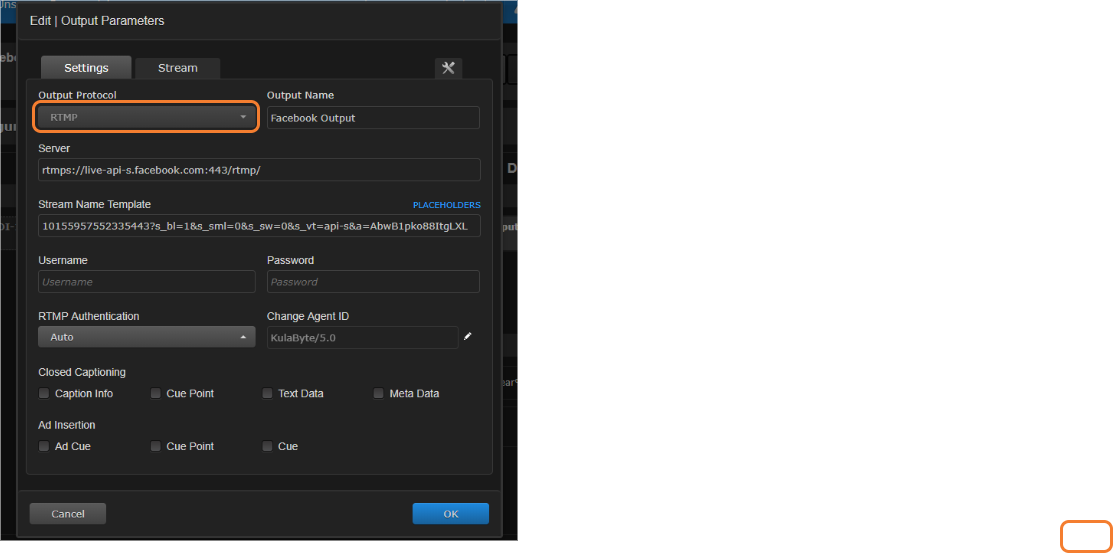Click the pencil icon beside Change Agent ID
This screenshot has height=553, width=1113.
pos(467,337)
